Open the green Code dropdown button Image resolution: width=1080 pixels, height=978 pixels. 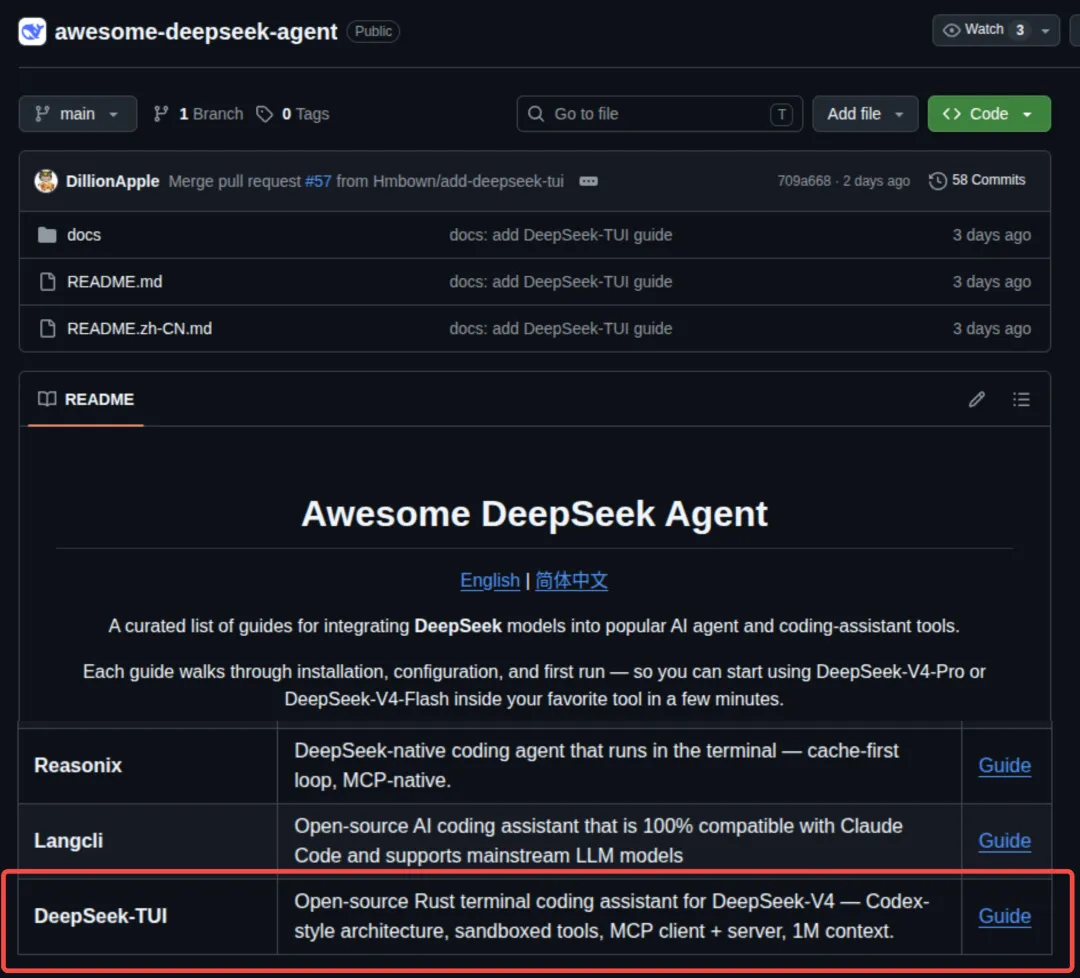click(x=988, y=114)
